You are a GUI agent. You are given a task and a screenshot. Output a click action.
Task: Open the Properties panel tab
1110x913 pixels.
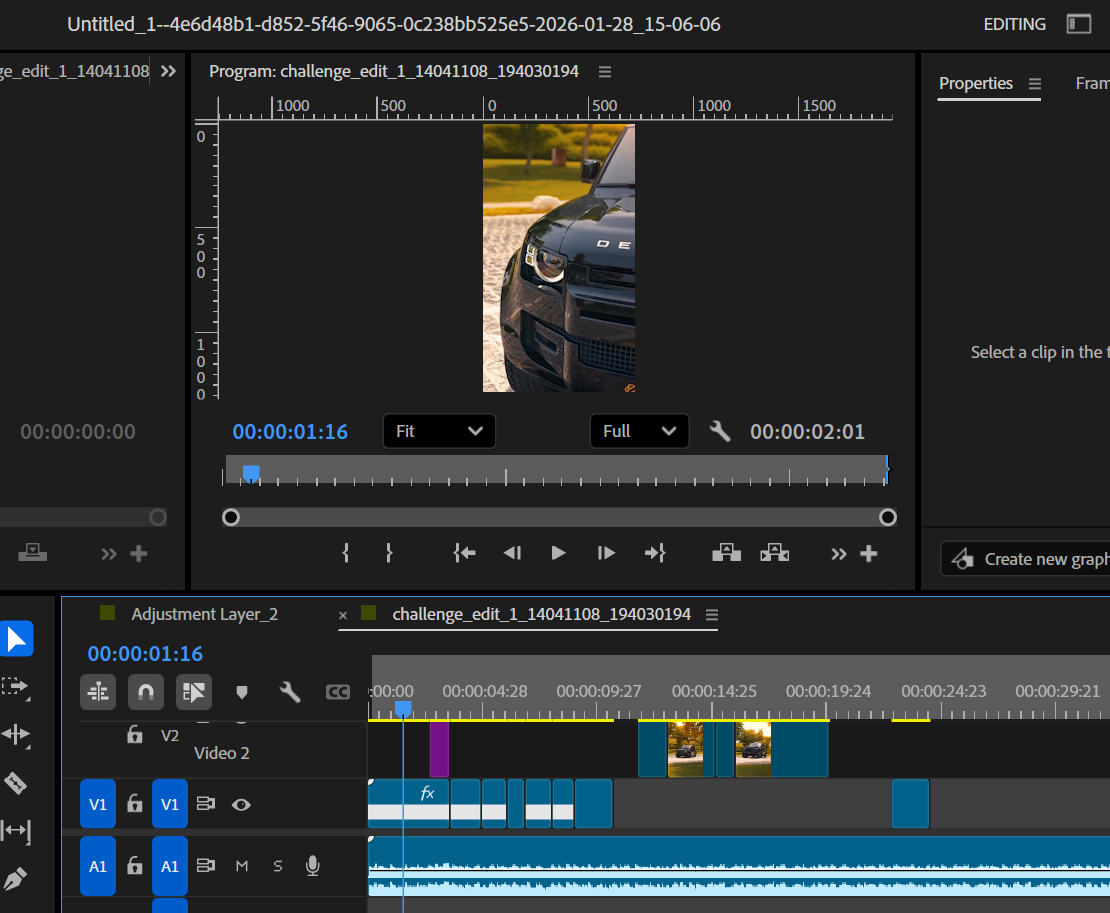coord(975,83)
